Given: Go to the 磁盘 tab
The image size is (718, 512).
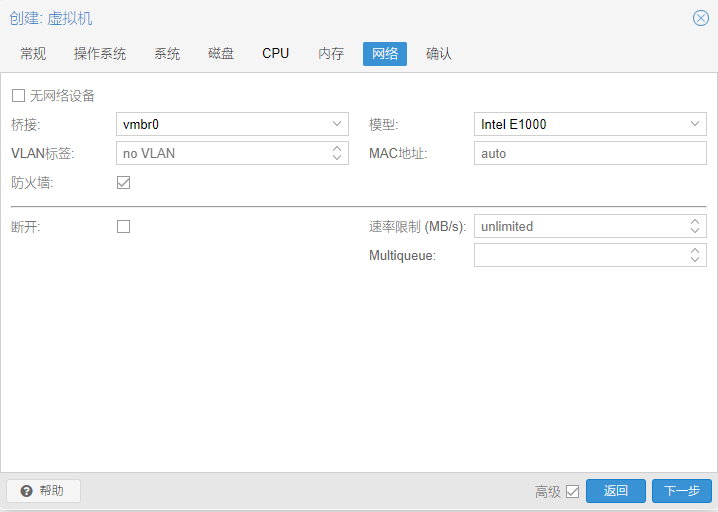Looking at the screenshot, I should (221, 54).
